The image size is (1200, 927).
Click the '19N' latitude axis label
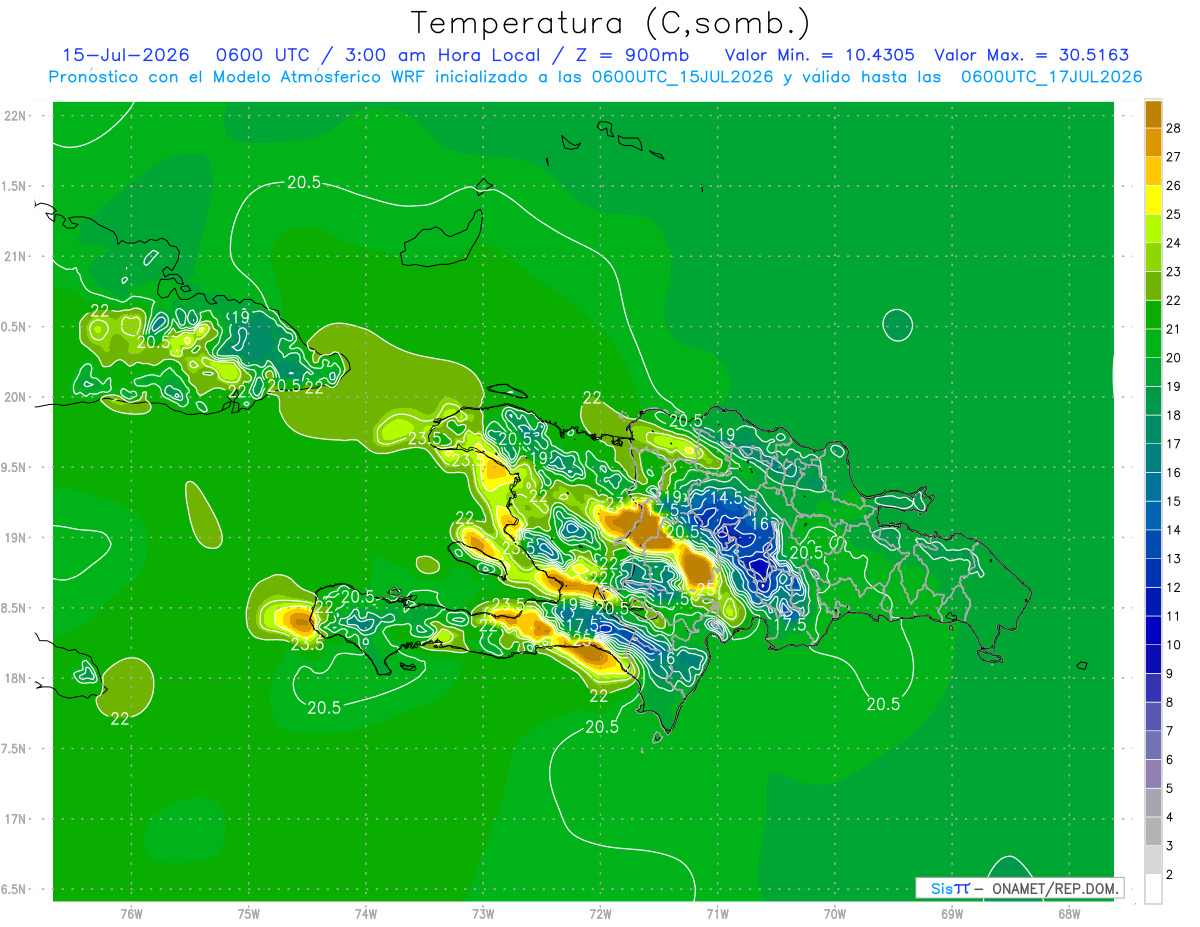pyautogui.click(x=14, y=538)
